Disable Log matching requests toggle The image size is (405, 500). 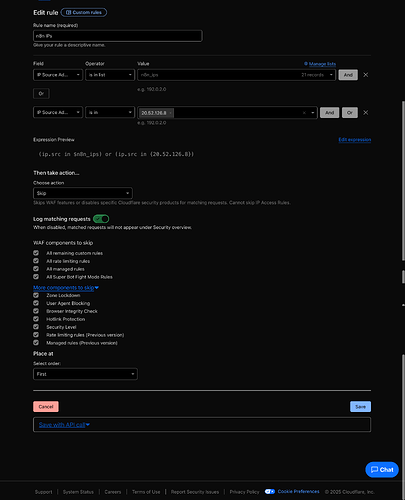point(101,219)
